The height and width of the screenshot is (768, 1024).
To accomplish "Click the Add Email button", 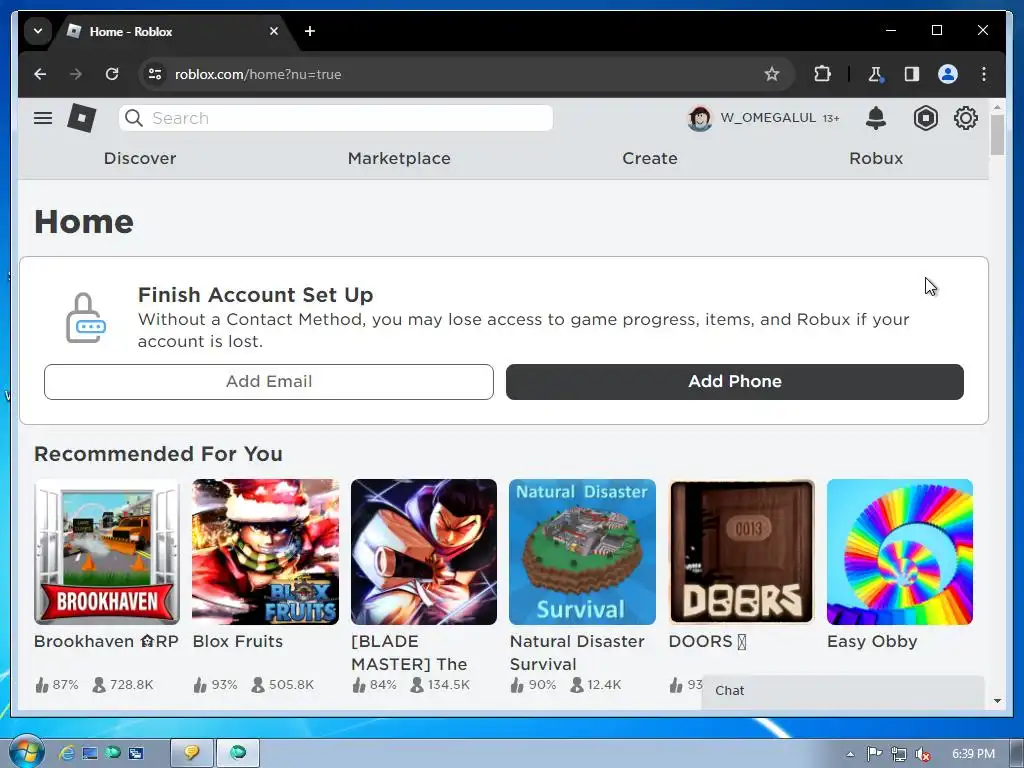I will [x=268, y=381].
